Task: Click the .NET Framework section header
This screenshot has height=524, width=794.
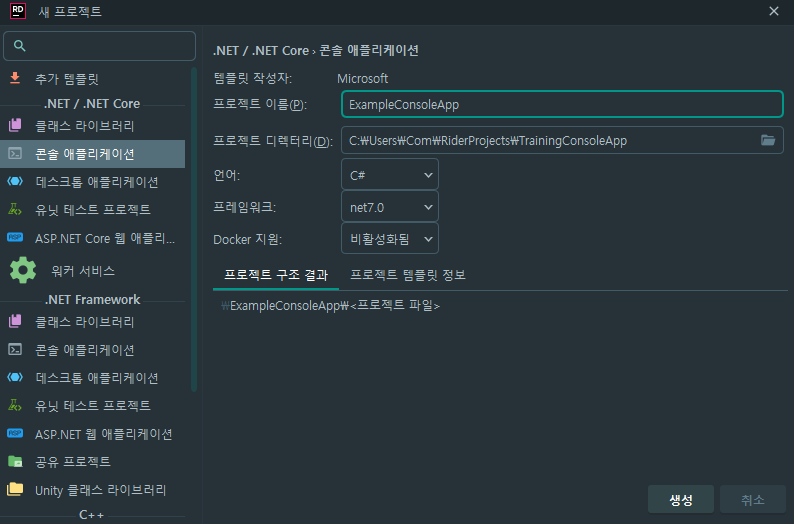Action: (92, 300)
